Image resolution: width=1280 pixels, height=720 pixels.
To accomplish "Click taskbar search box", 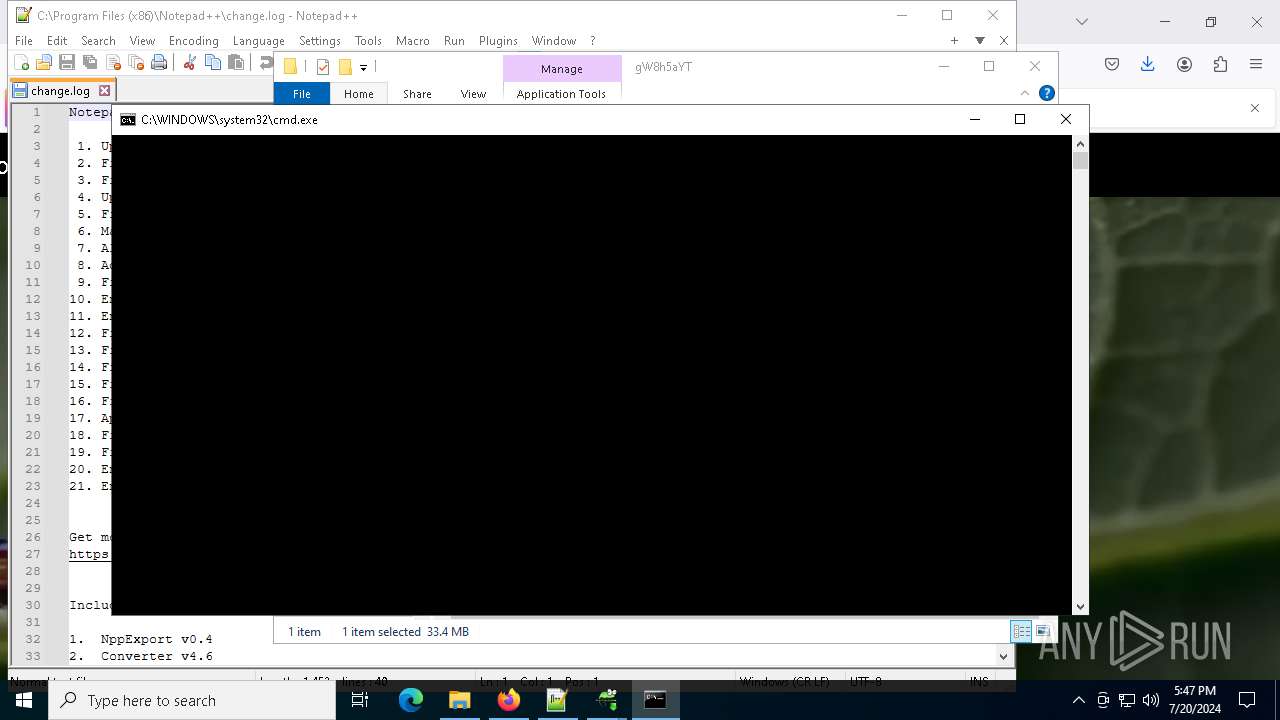I will (192, 700).
